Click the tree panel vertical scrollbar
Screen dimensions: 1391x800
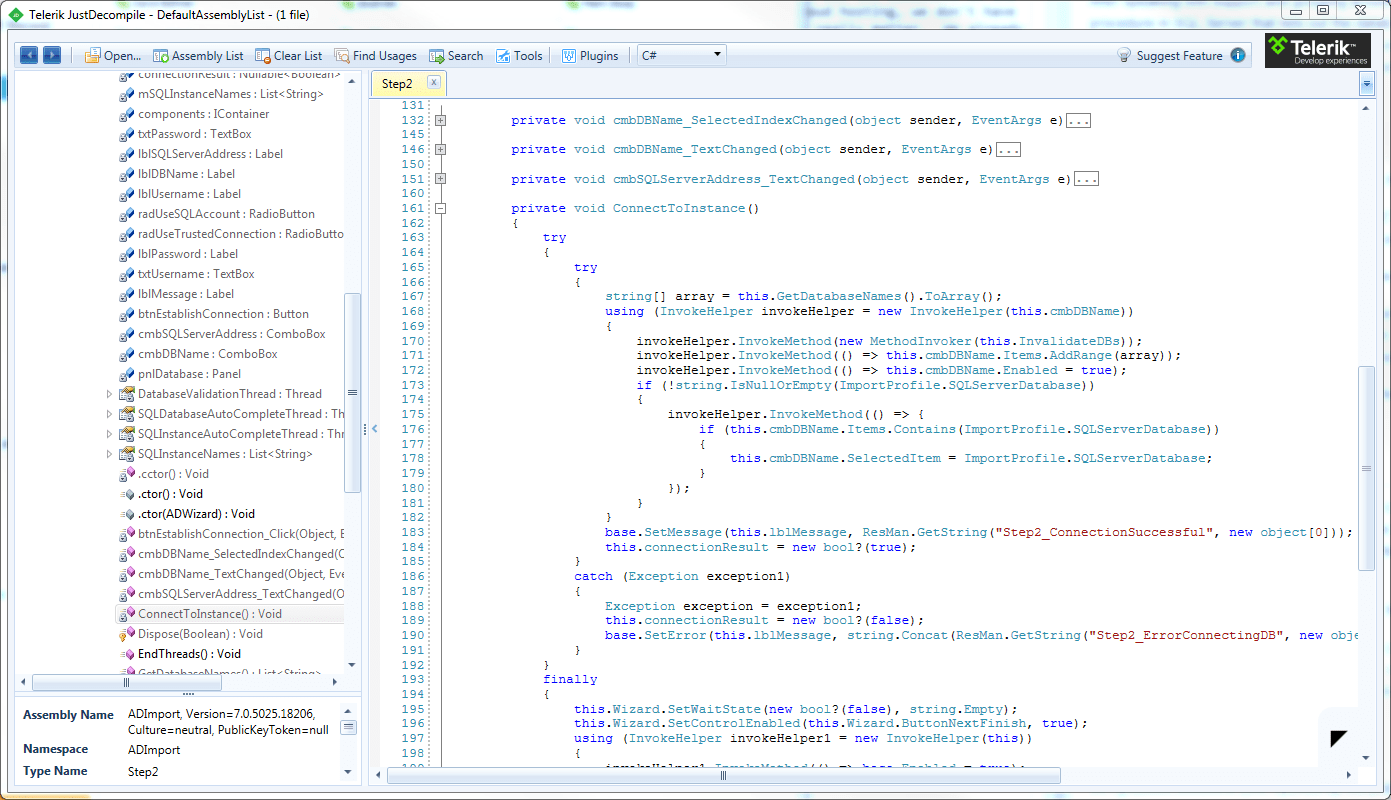click(352, 392)
